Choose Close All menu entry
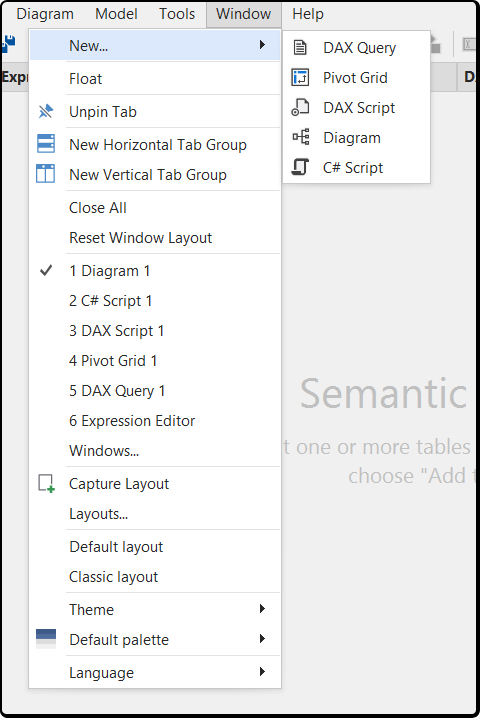This screenshot has width=480, height=718. coord(155,208)
